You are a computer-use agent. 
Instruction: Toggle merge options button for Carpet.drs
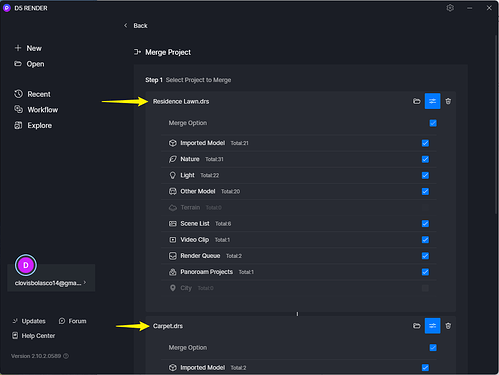pyautogui.click(x=432, y=326)
